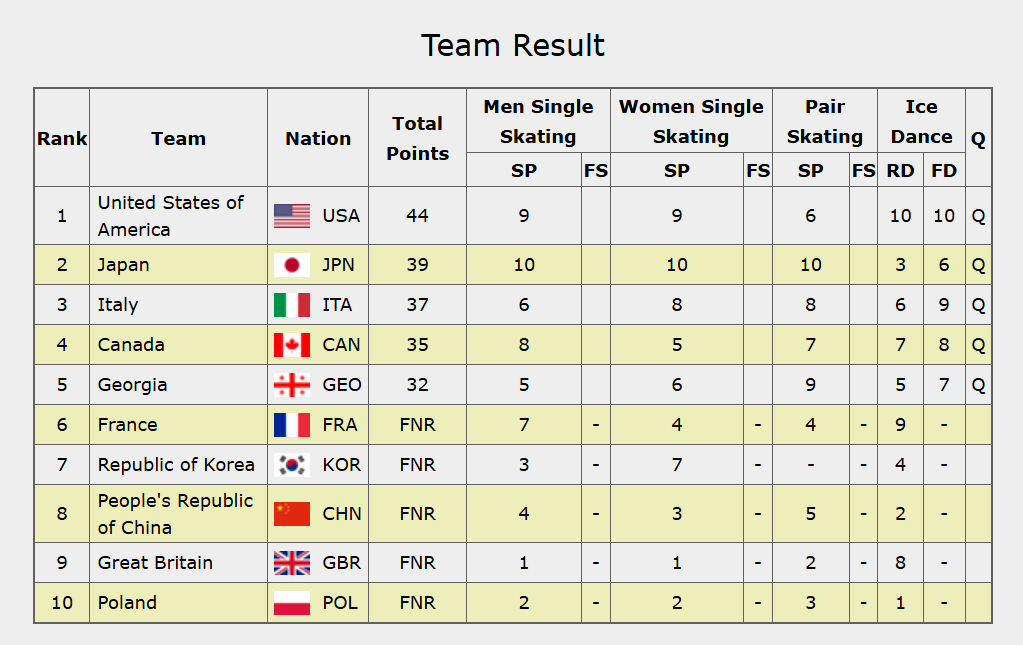The image size is (1023, 645).
Task: Select the Women Single Skating column header
Action: (x=691, y=121)
